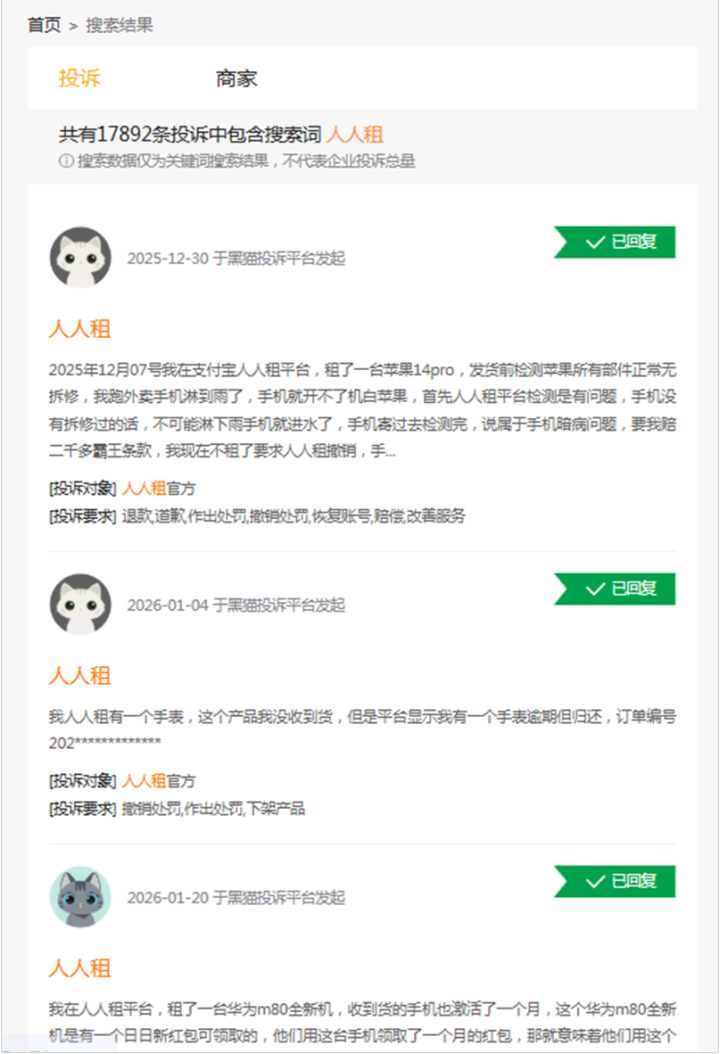720x1054 pixels.
Task: Click cat avatar of 2026-01-04 complaint
Action: click(x=81, y=604)
